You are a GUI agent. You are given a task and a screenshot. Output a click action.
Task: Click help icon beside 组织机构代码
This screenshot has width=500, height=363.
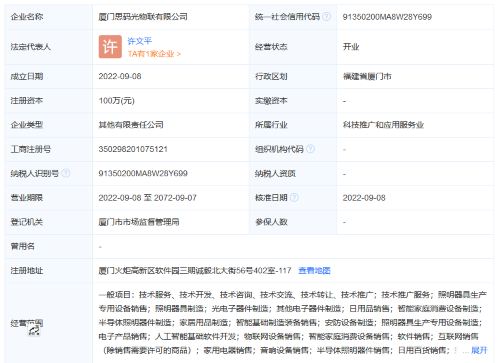pyautogui.click(x=310, y=149)
